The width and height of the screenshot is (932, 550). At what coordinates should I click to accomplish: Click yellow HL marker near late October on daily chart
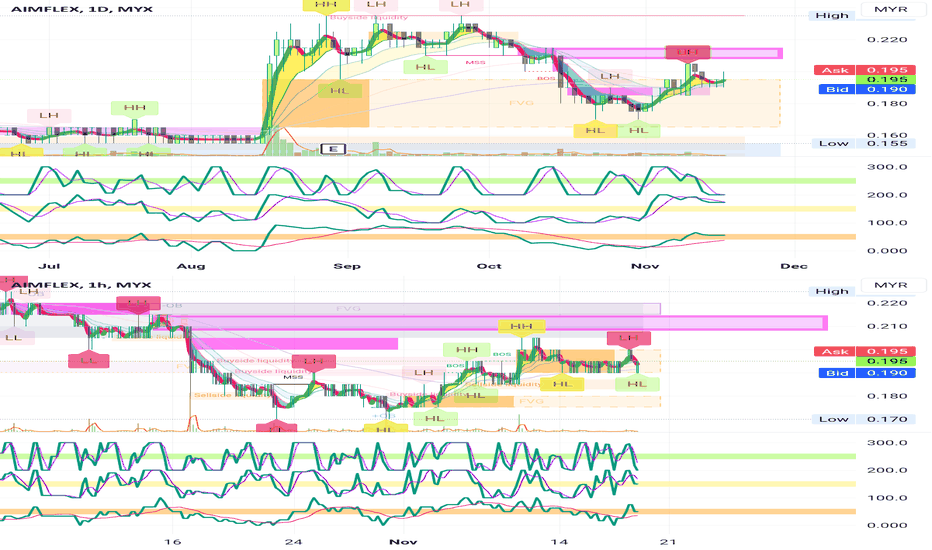click(595, 130)
